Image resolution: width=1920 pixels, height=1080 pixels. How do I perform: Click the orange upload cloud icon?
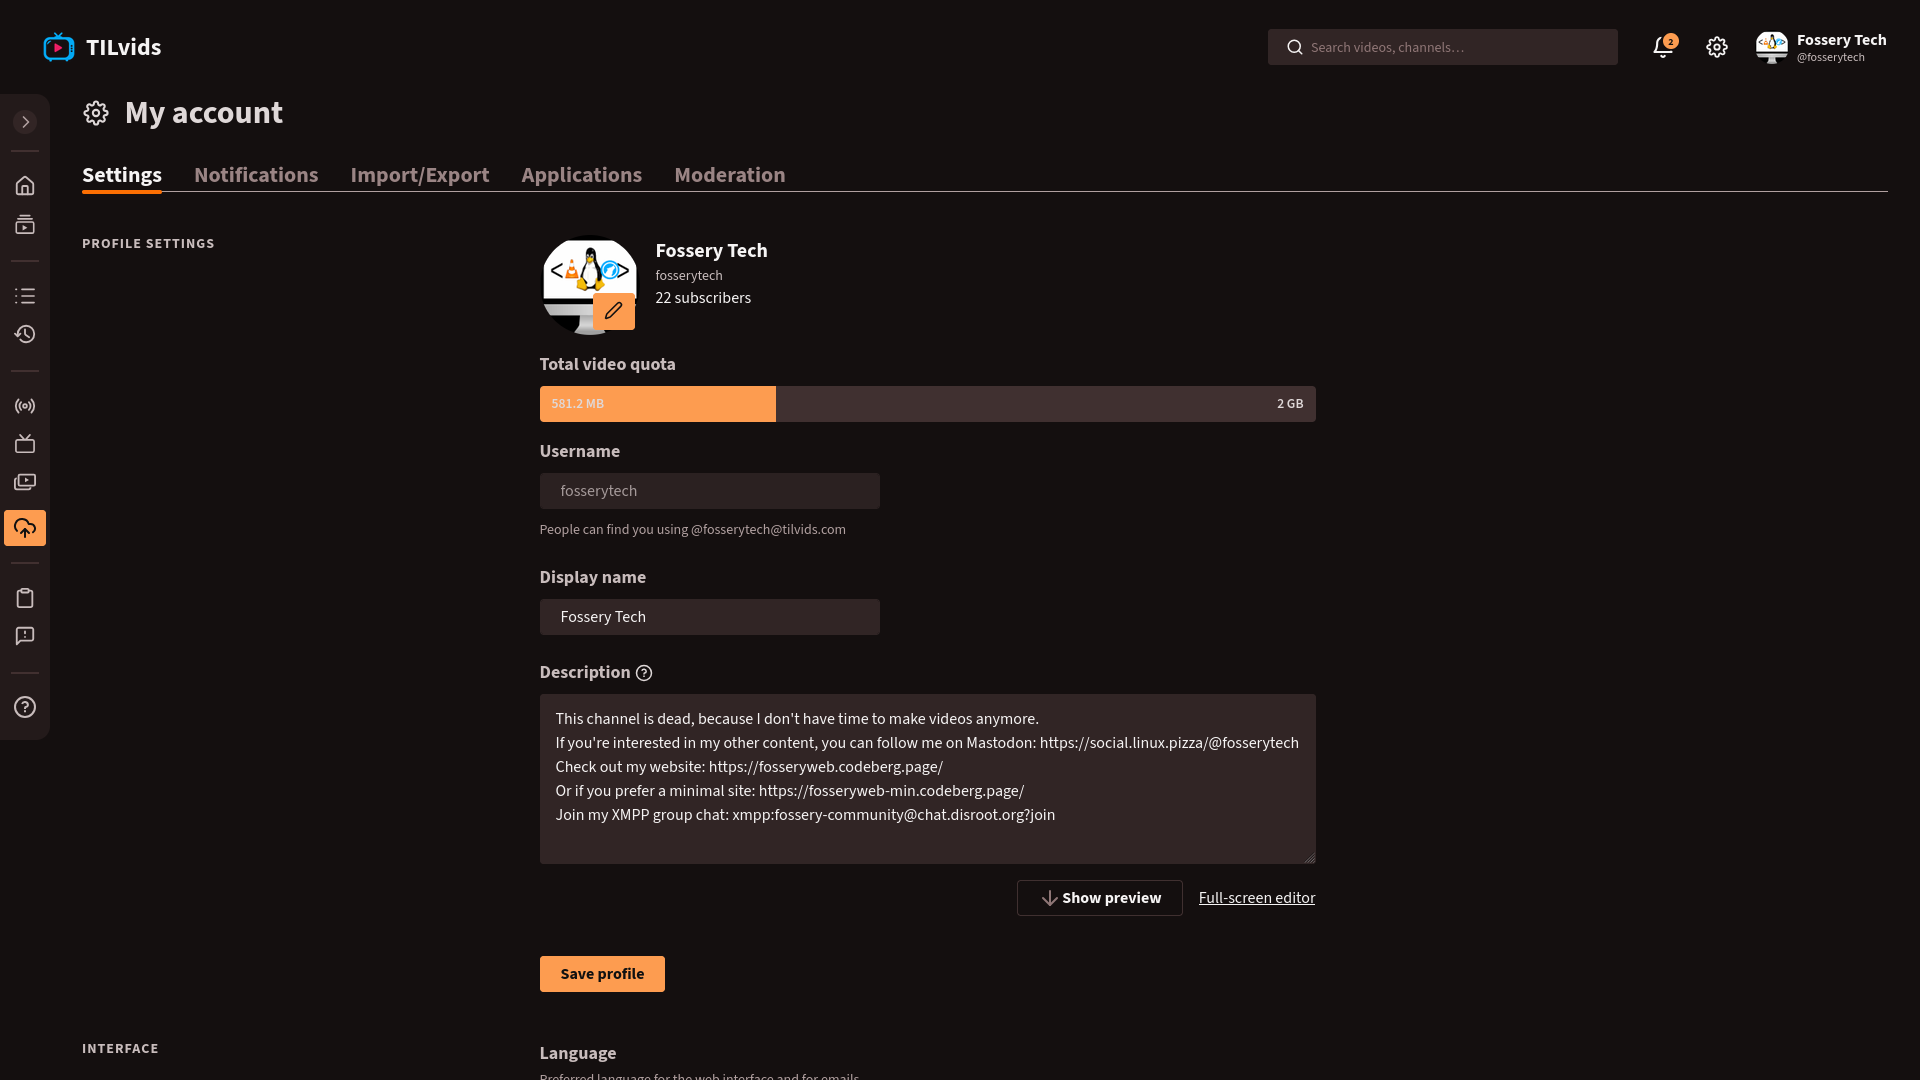coord(25,528)
